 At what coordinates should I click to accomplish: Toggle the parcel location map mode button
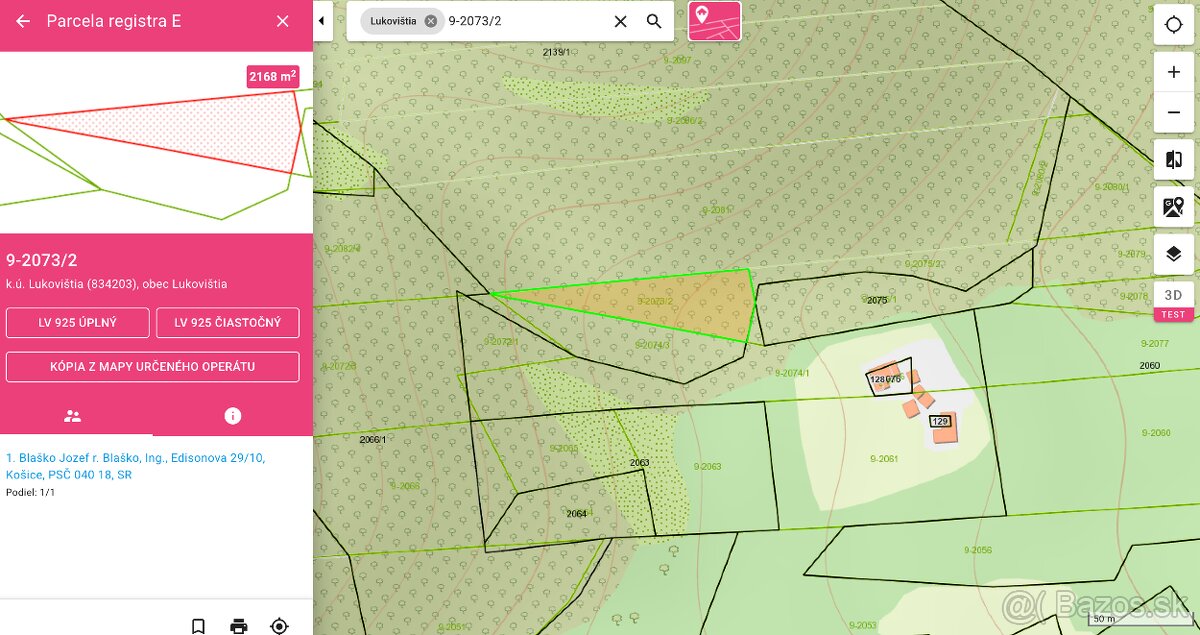[x=714, y=21]
